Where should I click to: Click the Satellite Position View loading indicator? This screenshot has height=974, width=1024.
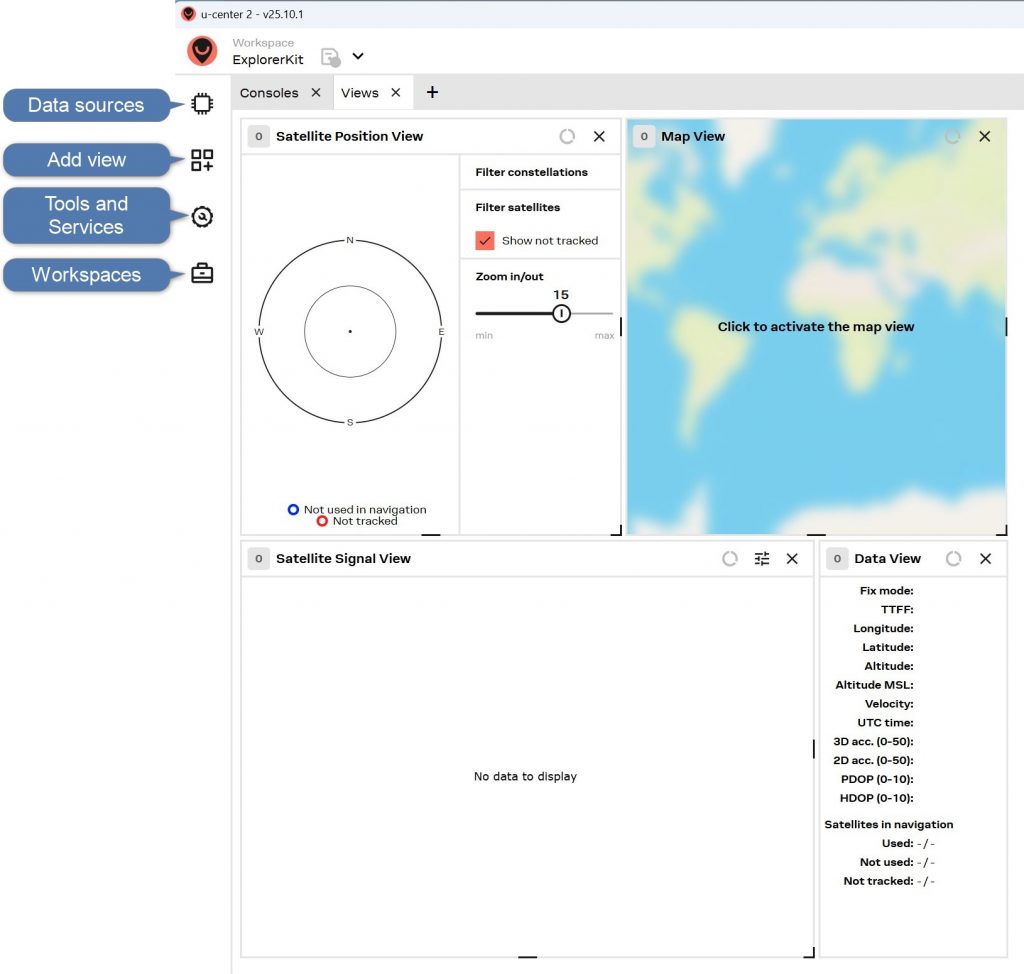(x=567, y=137)
